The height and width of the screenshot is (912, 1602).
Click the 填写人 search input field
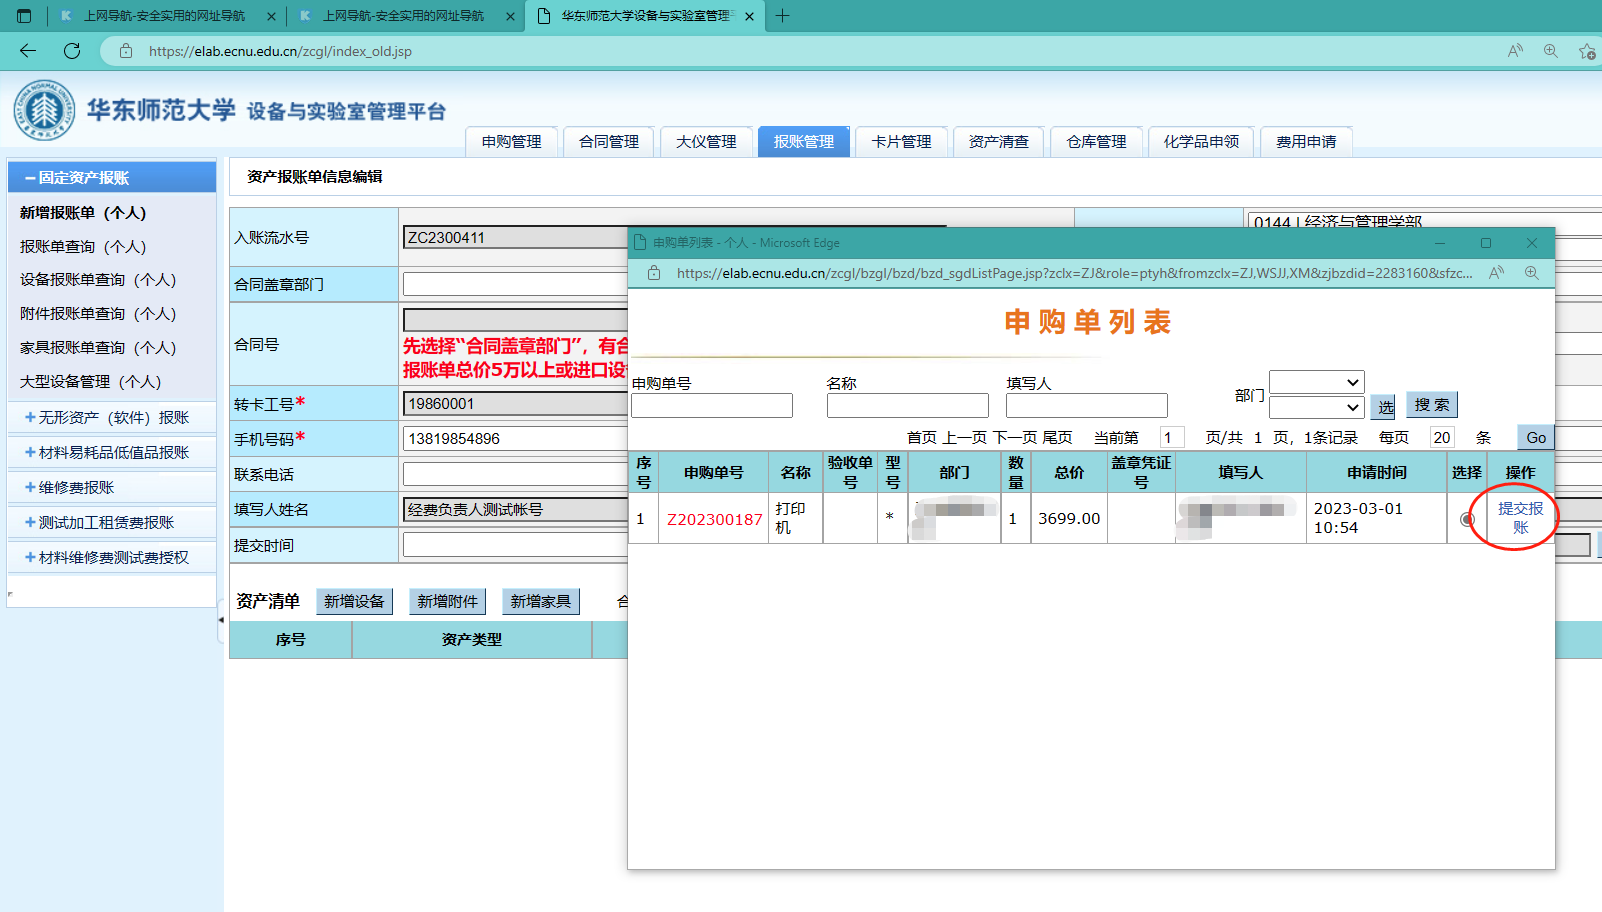point(1086,405)
